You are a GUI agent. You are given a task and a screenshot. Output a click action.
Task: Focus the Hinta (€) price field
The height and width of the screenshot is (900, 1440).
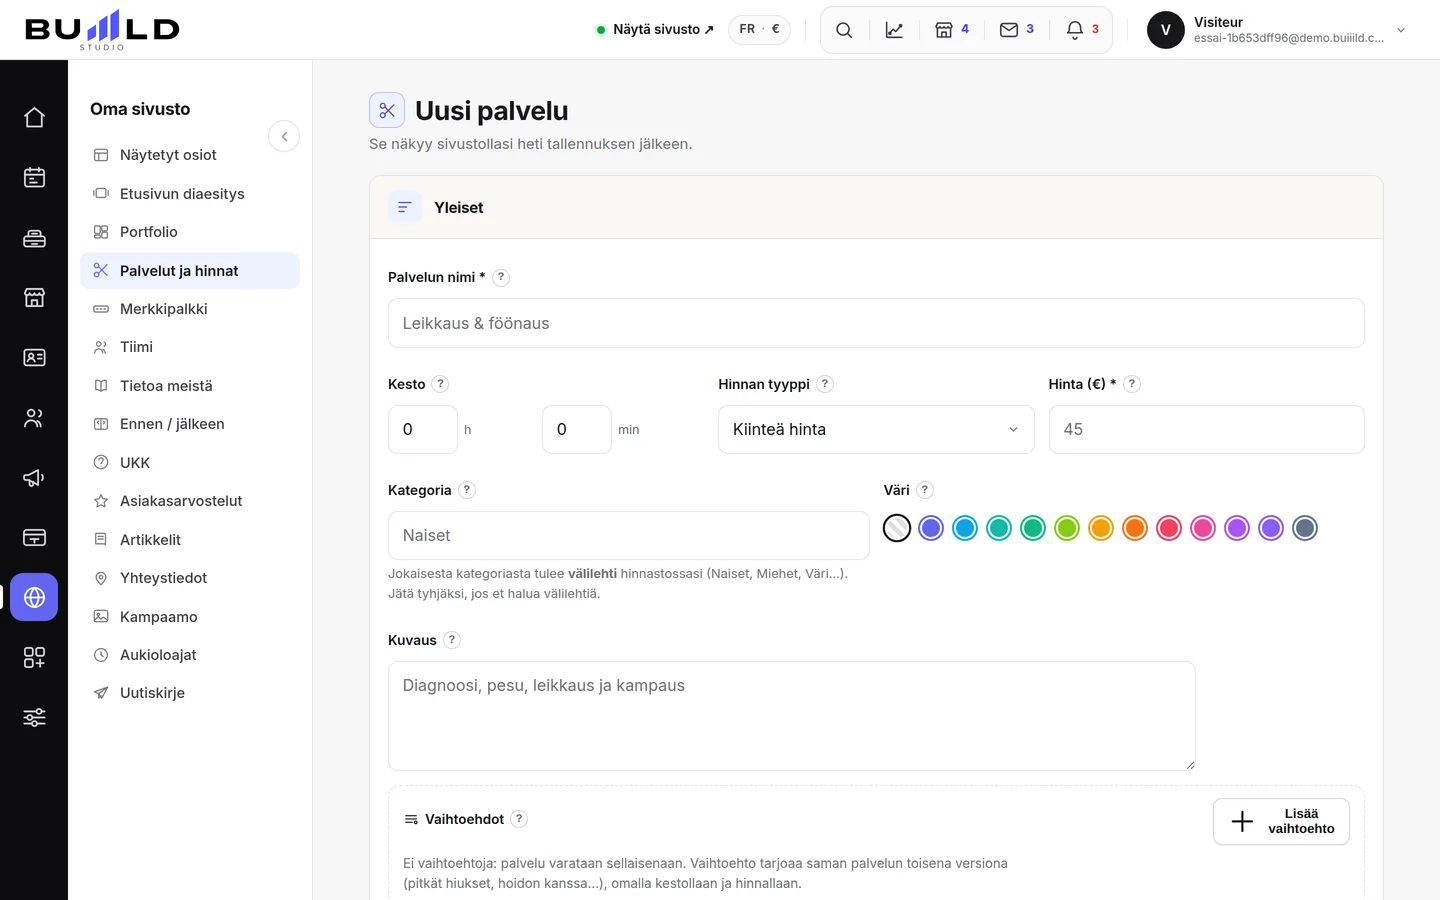coord(1207,430)
